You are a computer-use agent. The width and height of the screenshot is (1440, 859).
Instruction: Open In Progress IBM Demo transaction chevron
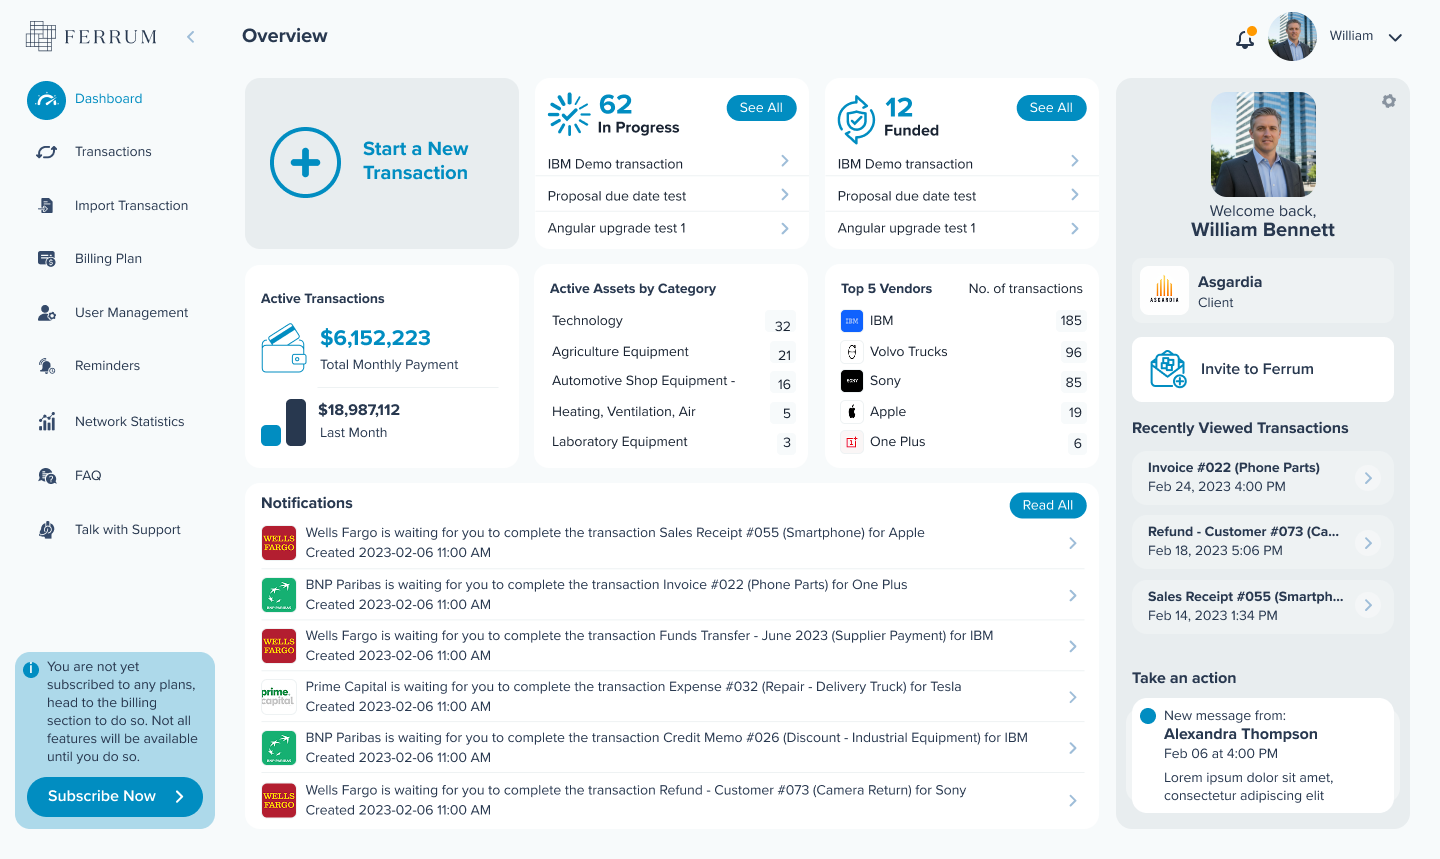(x=785, y=161)
